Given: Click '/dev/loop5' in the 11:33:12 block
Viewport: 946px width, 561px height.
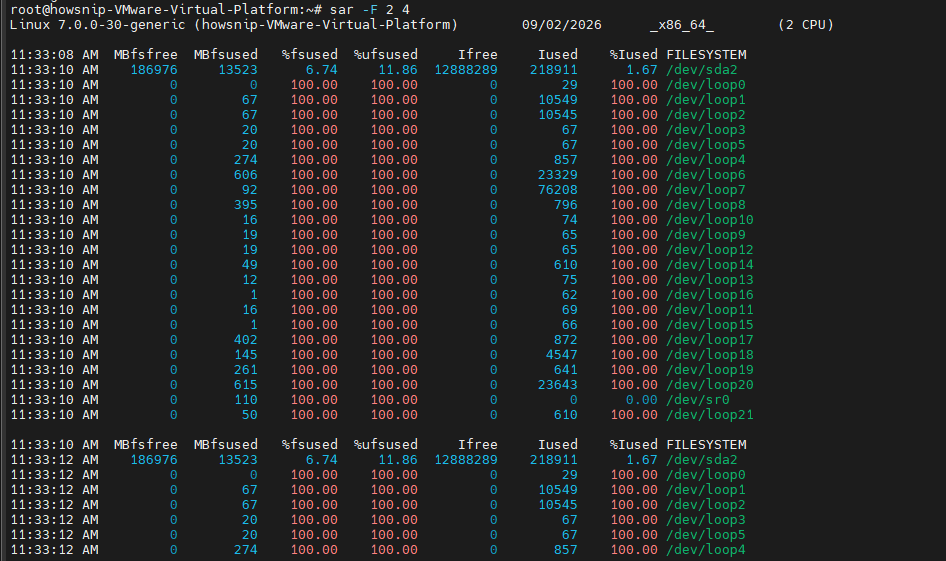Looking at the screenshot, I should tap(706, 535).
